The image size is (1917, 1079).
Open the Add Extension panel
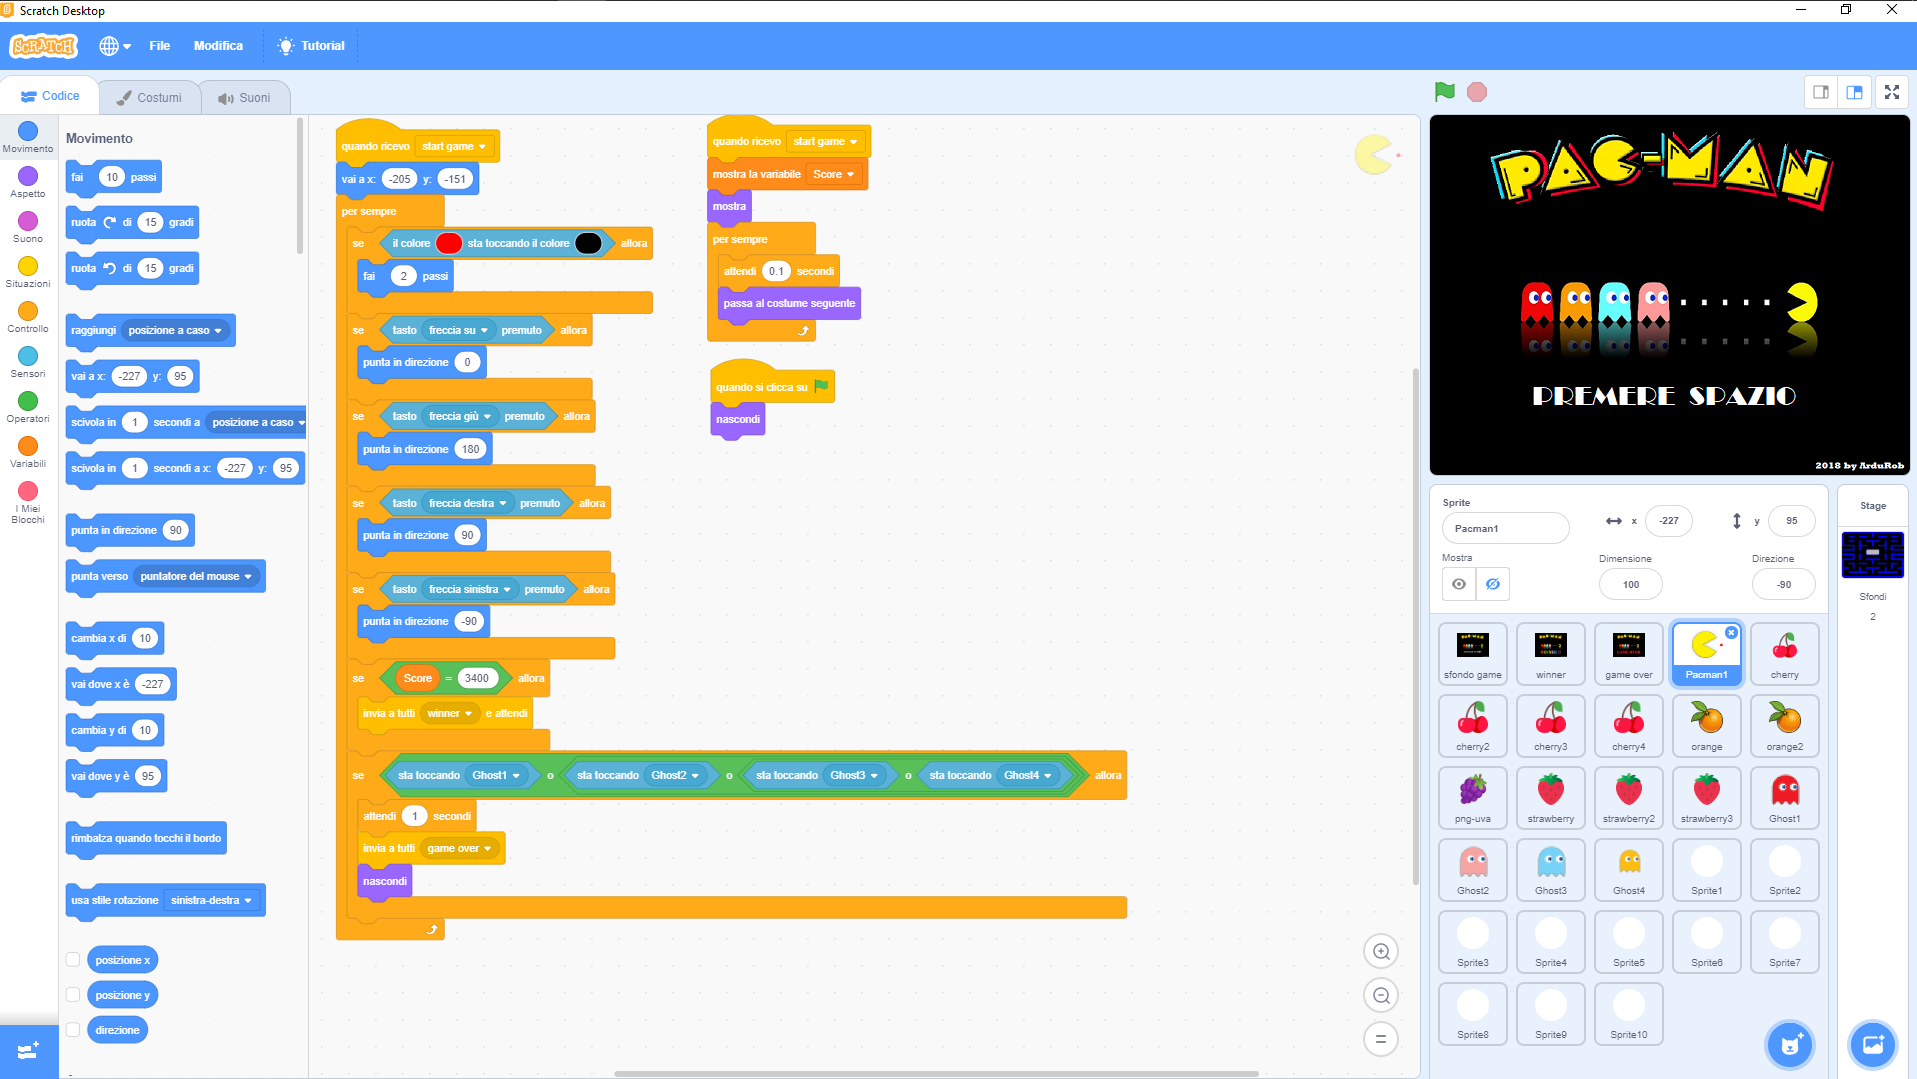[x=28, y=1050]
